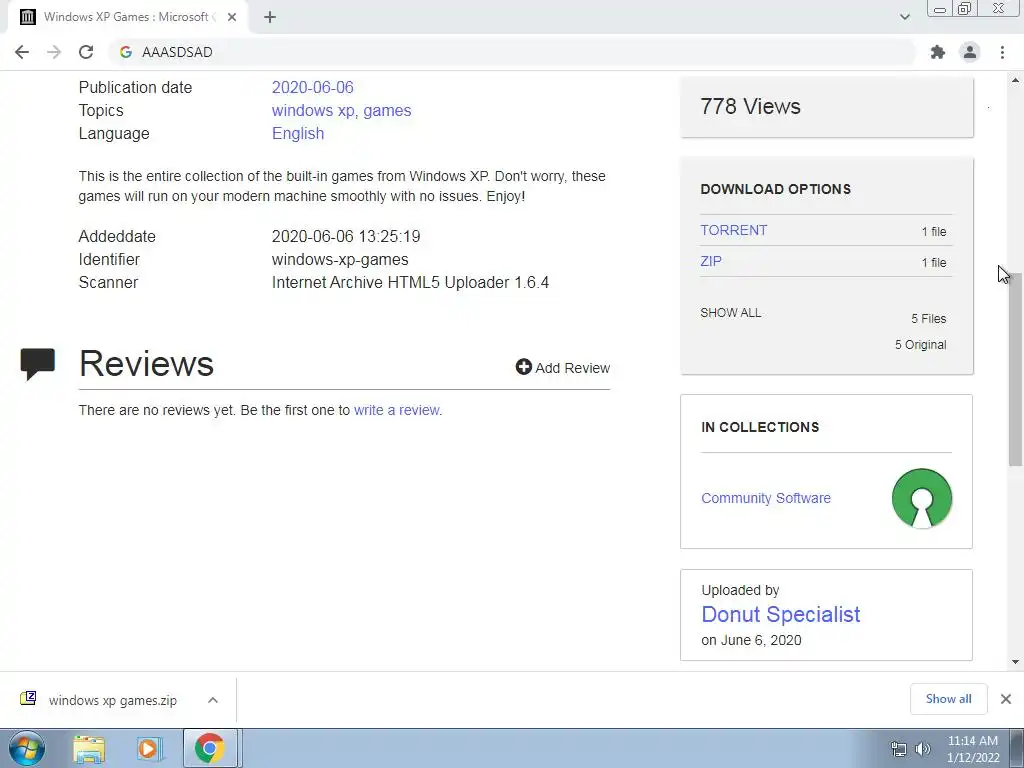
Task: Click the Chrome taskbar icon
Action: point(209,748)
